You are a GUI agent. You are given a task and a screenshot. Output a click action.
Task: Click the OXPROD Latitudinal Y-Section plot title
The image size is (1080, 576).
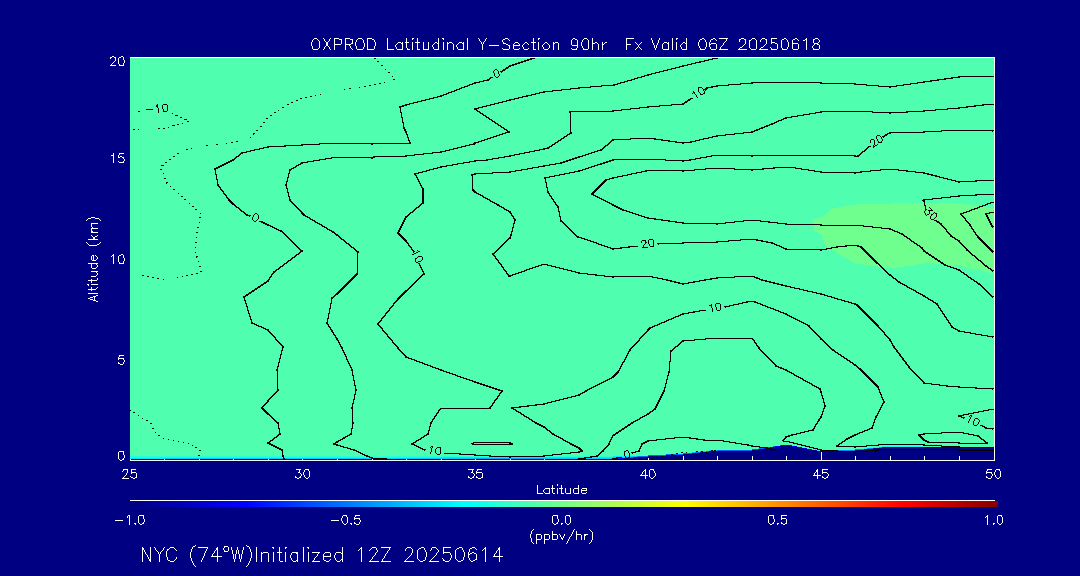(565, 45)
